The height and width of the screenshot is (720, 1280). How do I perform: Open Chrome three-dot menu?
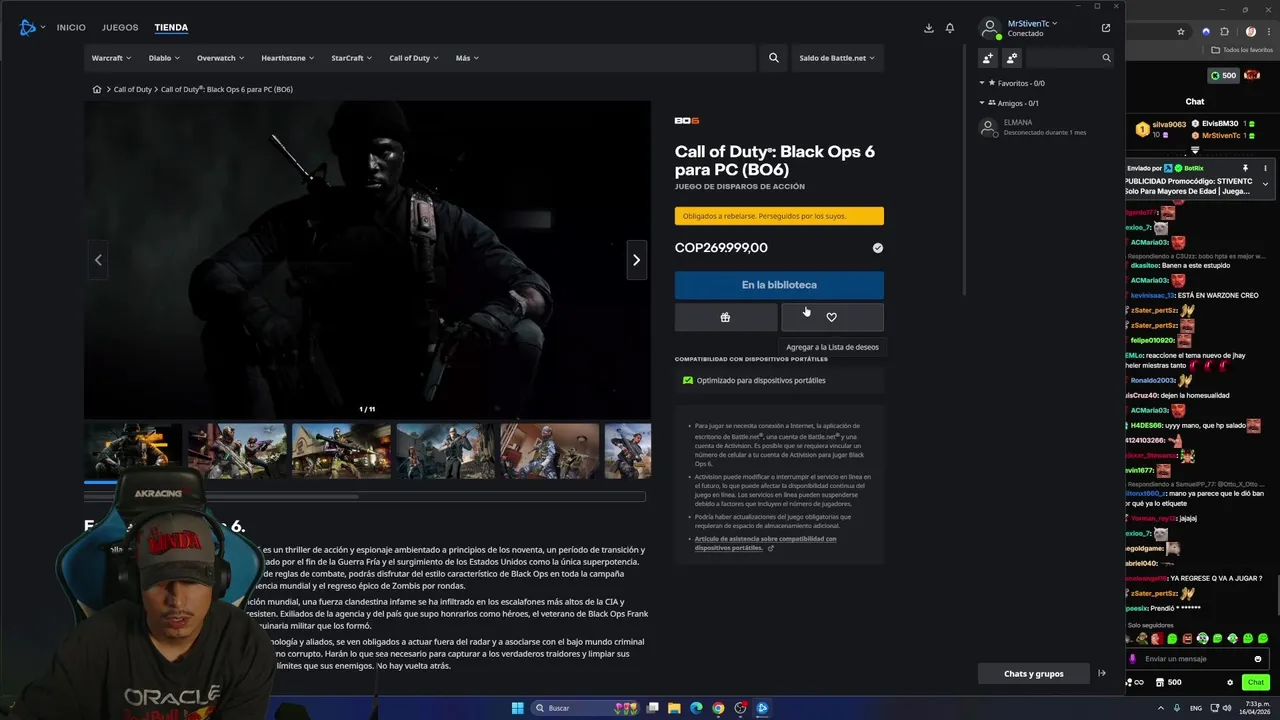point(1268,32)
